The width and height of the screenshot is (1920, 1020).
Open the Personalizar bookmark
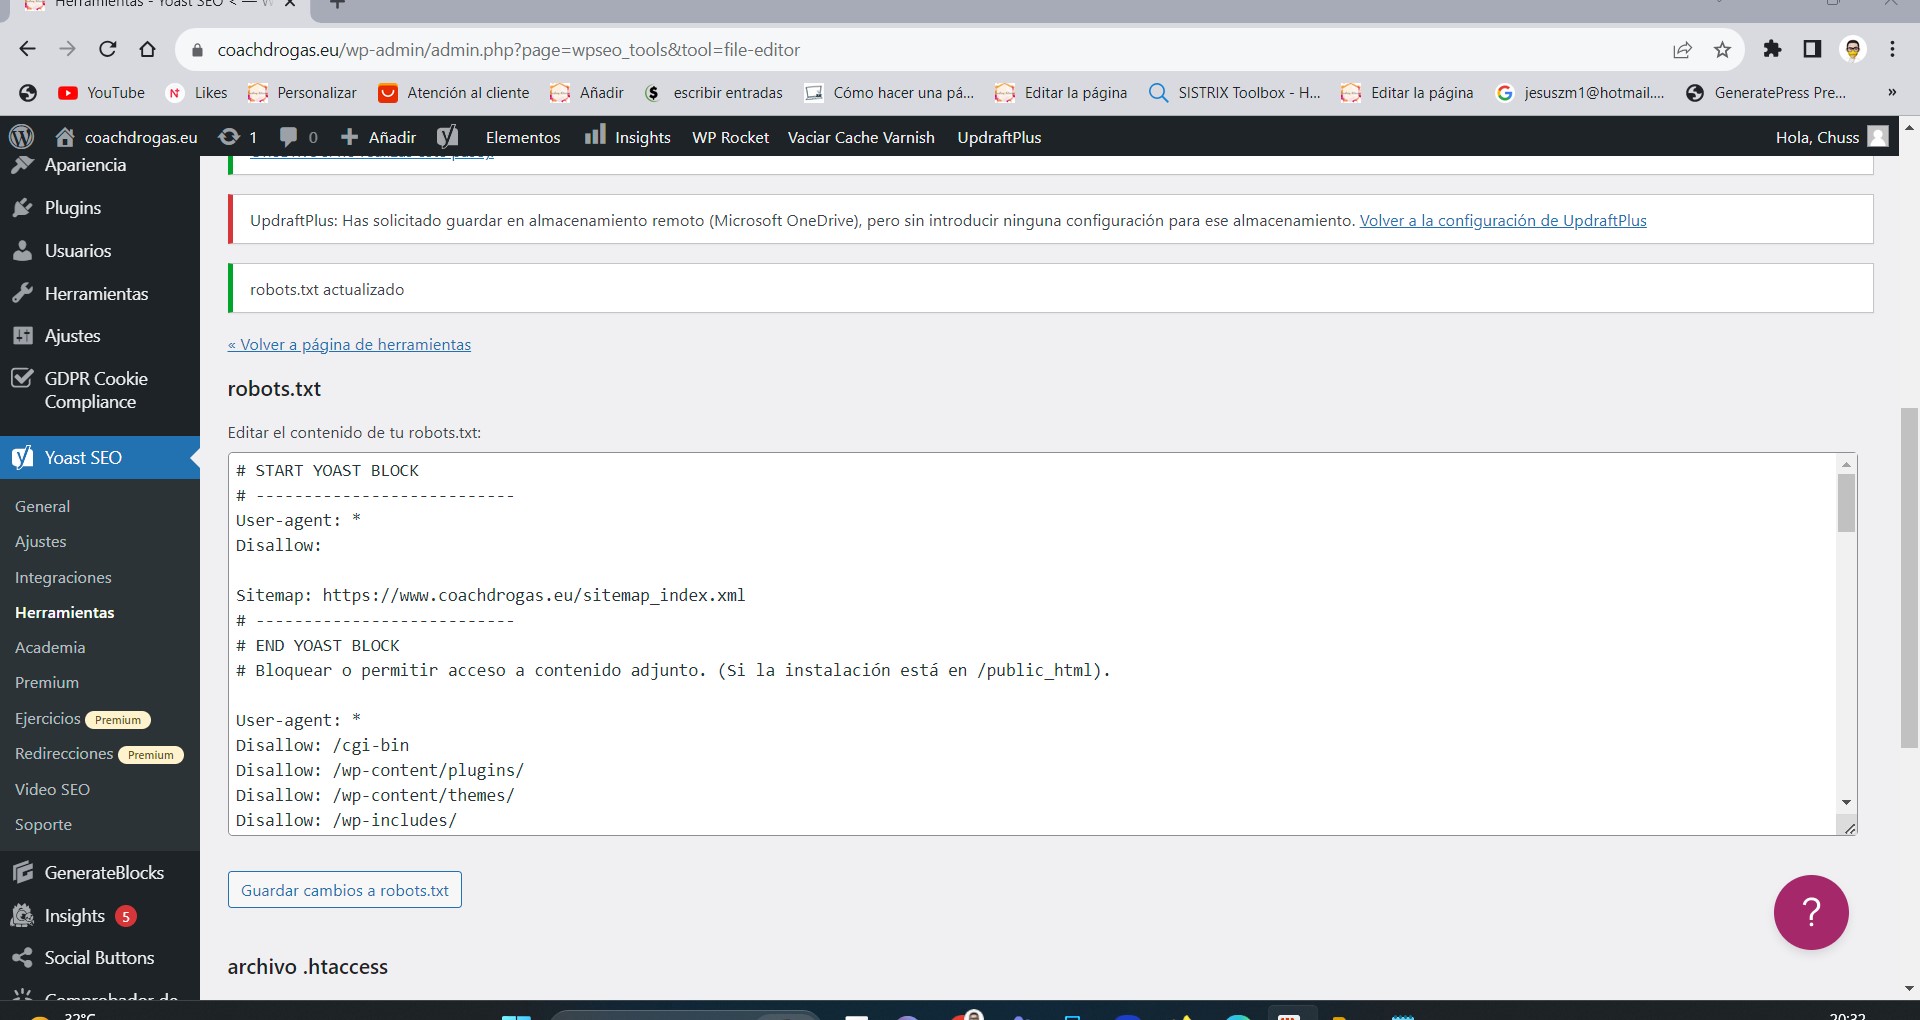tap(302, 92)
